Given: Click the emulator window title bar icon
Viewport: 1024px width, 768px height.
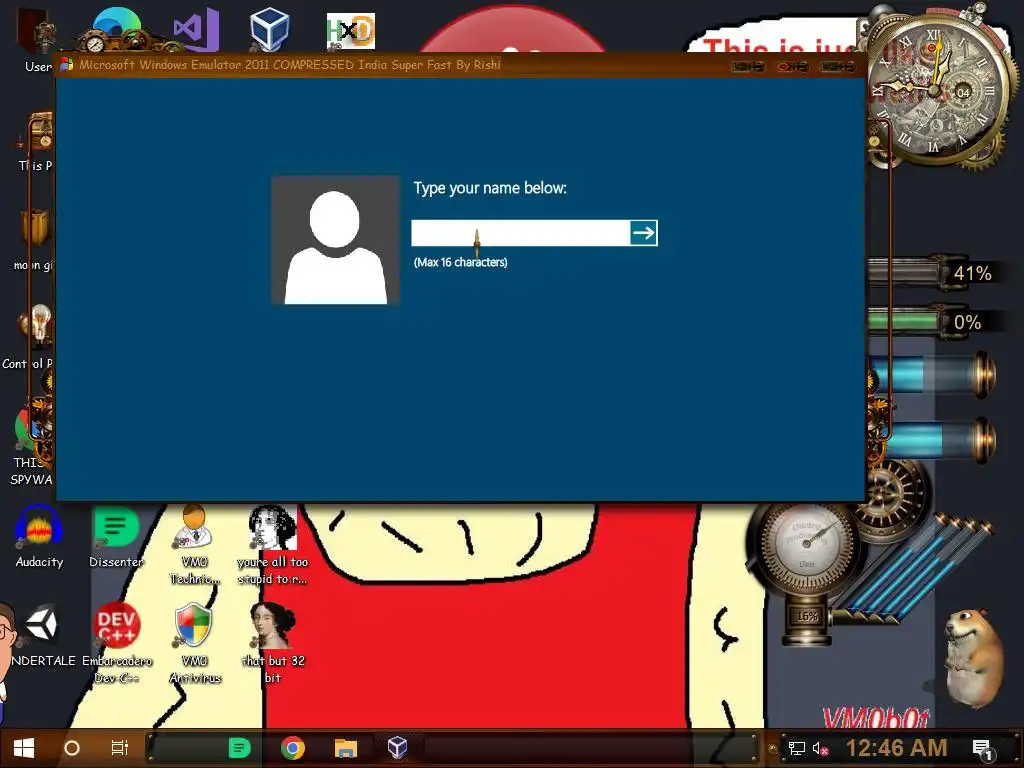Looking at the screenshot, I should 67,65.
